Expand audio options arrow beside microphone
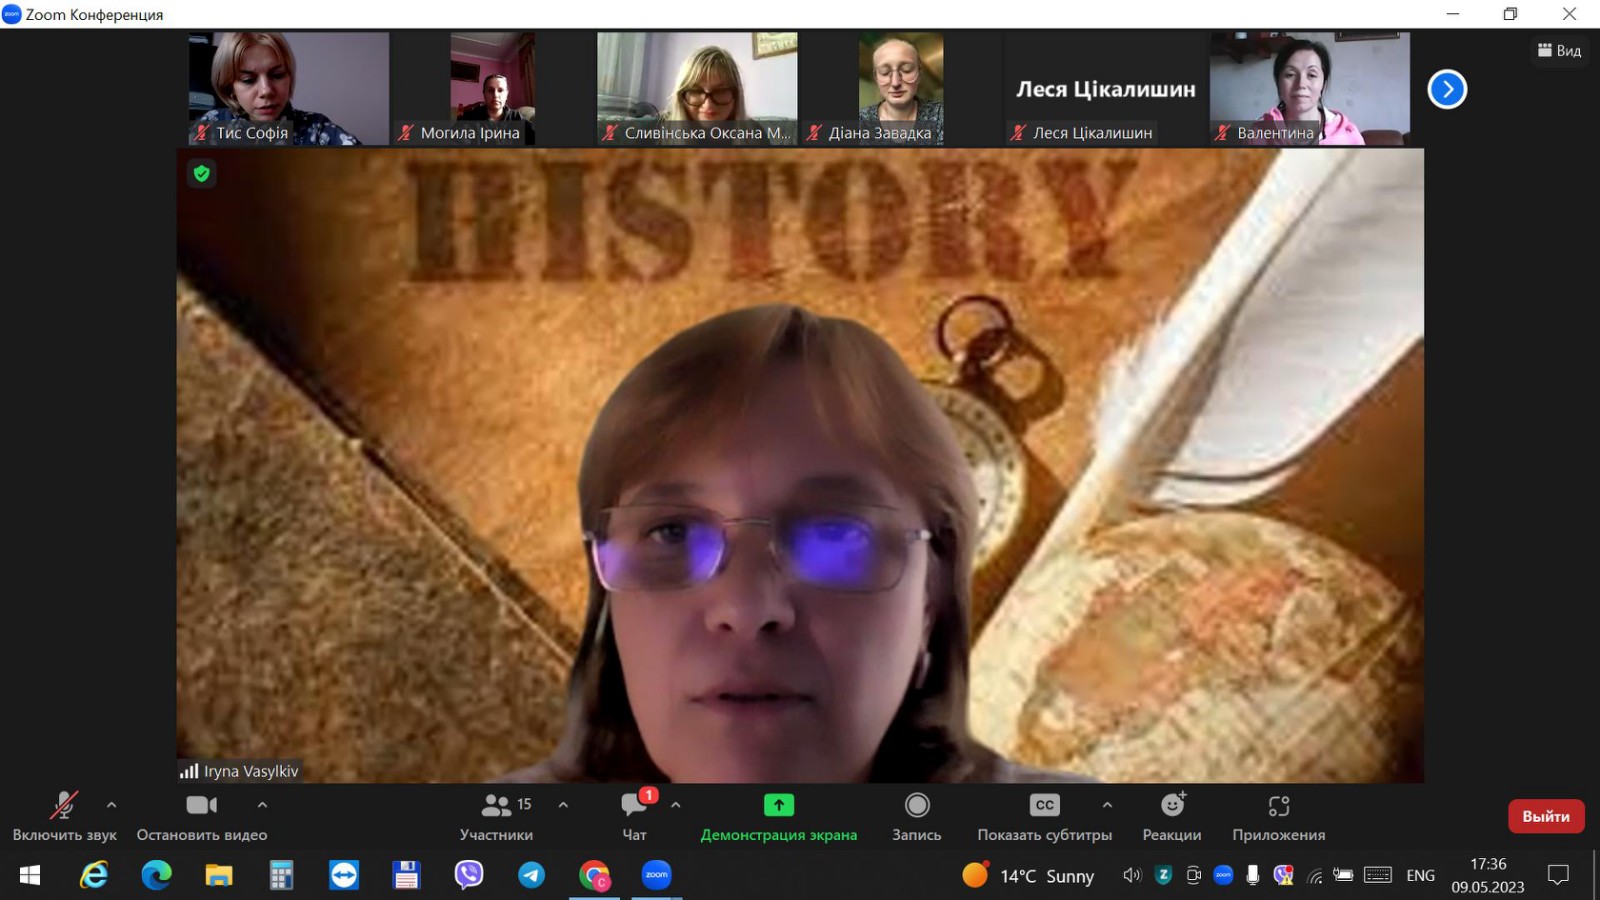The width and height of the screenshot is (1600, 900). pos(111,805)
